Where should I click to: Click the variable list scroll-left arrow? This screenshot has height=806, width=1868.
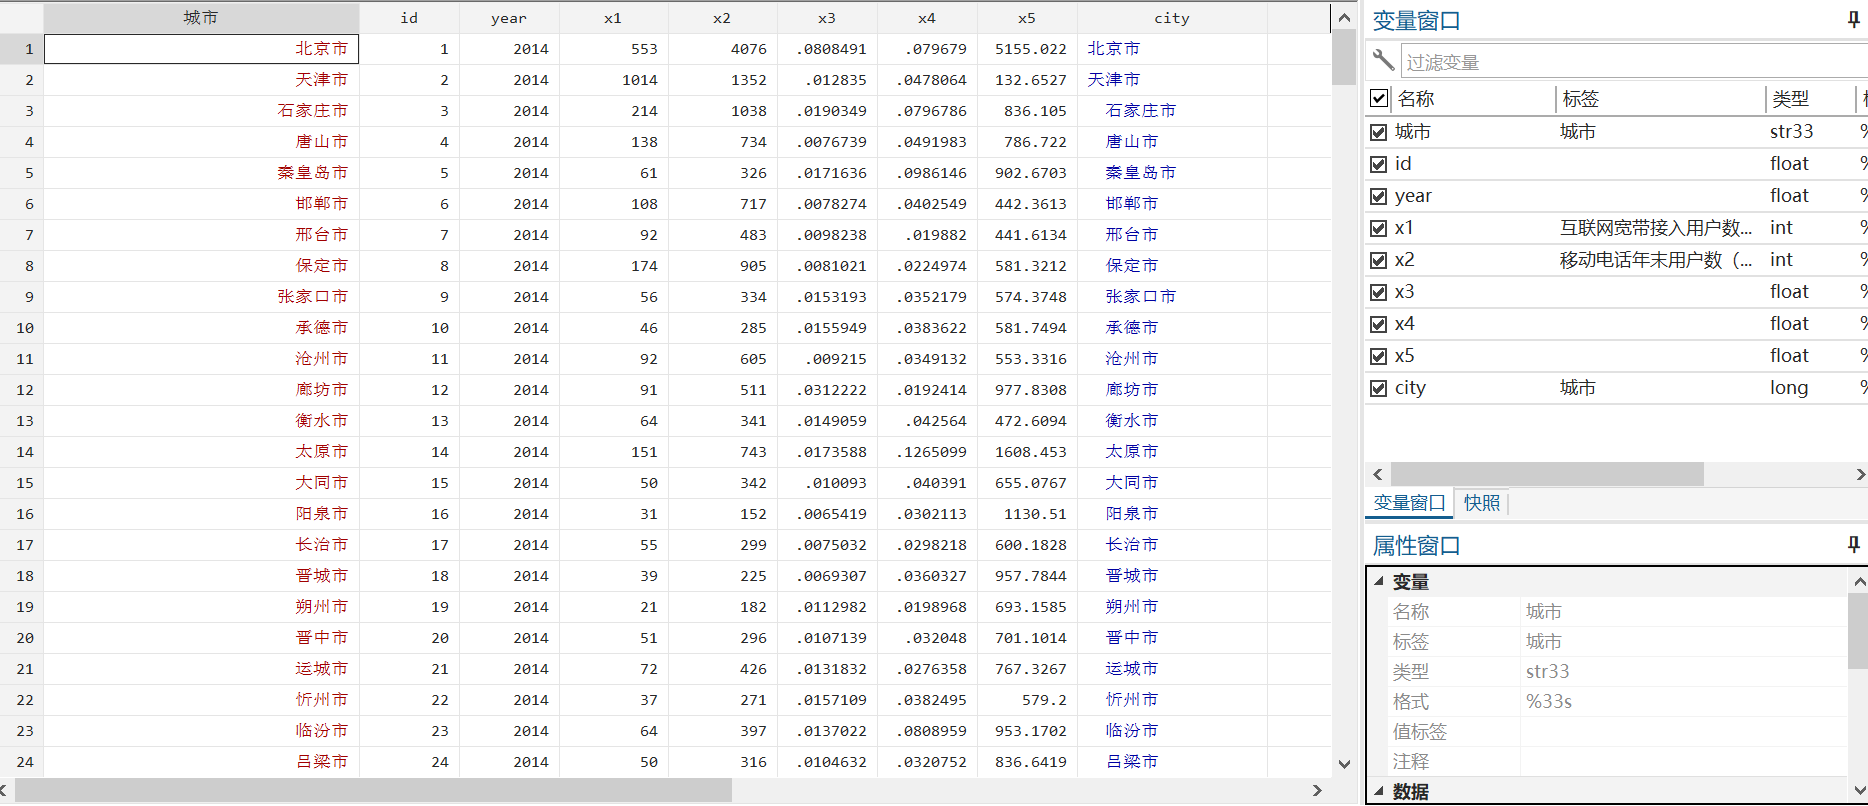(x=1378, y=474)
